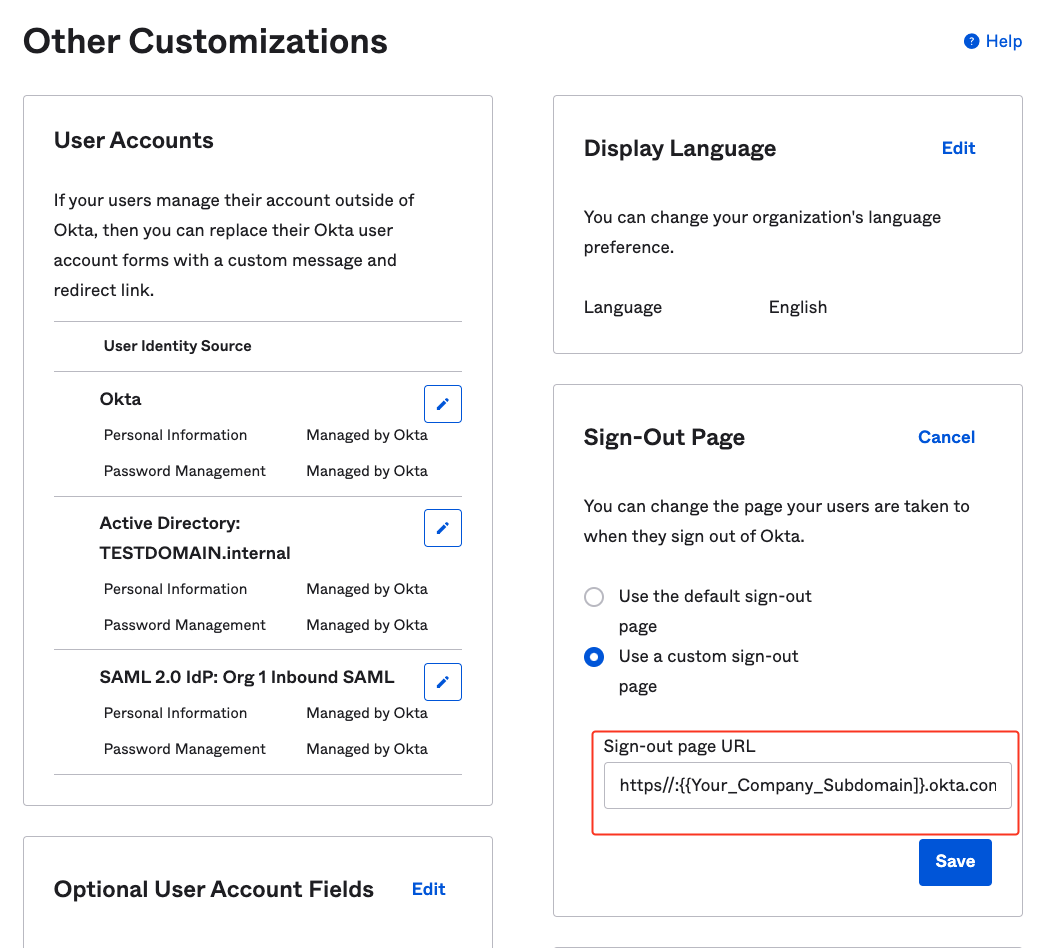The image size is (1052, 948).
Task: Open the Help link
Action: click(x=1003, y=42)
